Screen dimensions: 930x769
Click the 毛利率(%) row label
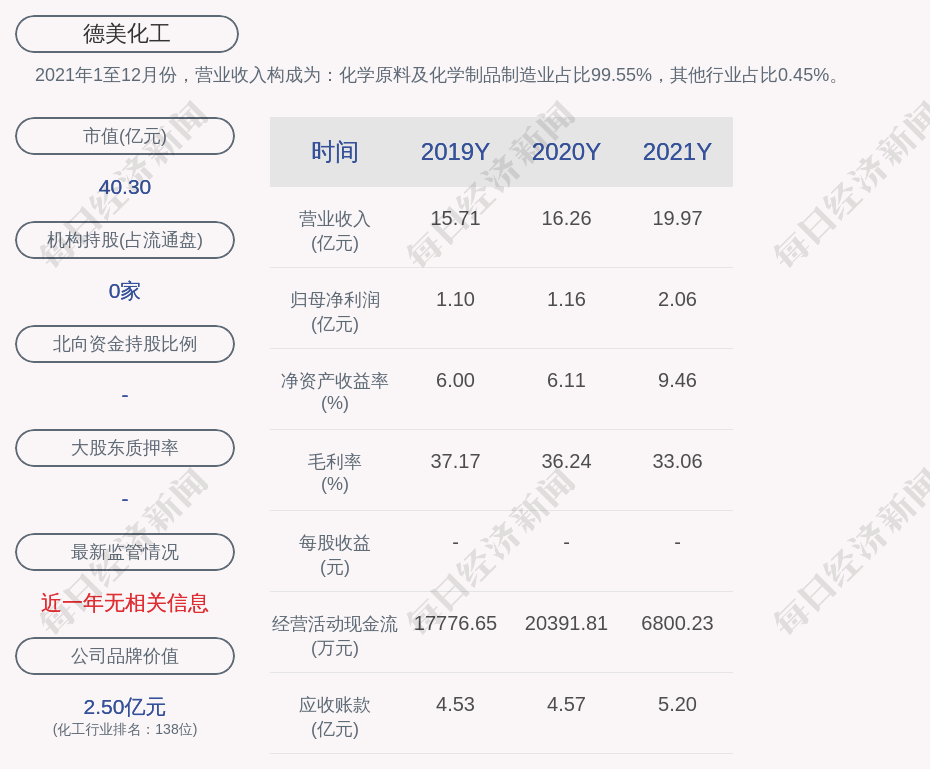[x=335, y=473]
